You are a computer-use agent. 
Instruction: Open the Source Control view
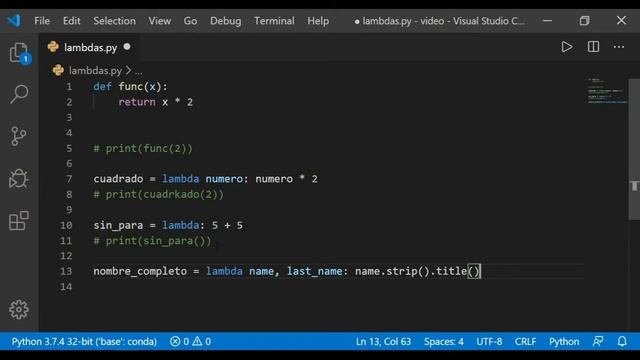19,136
